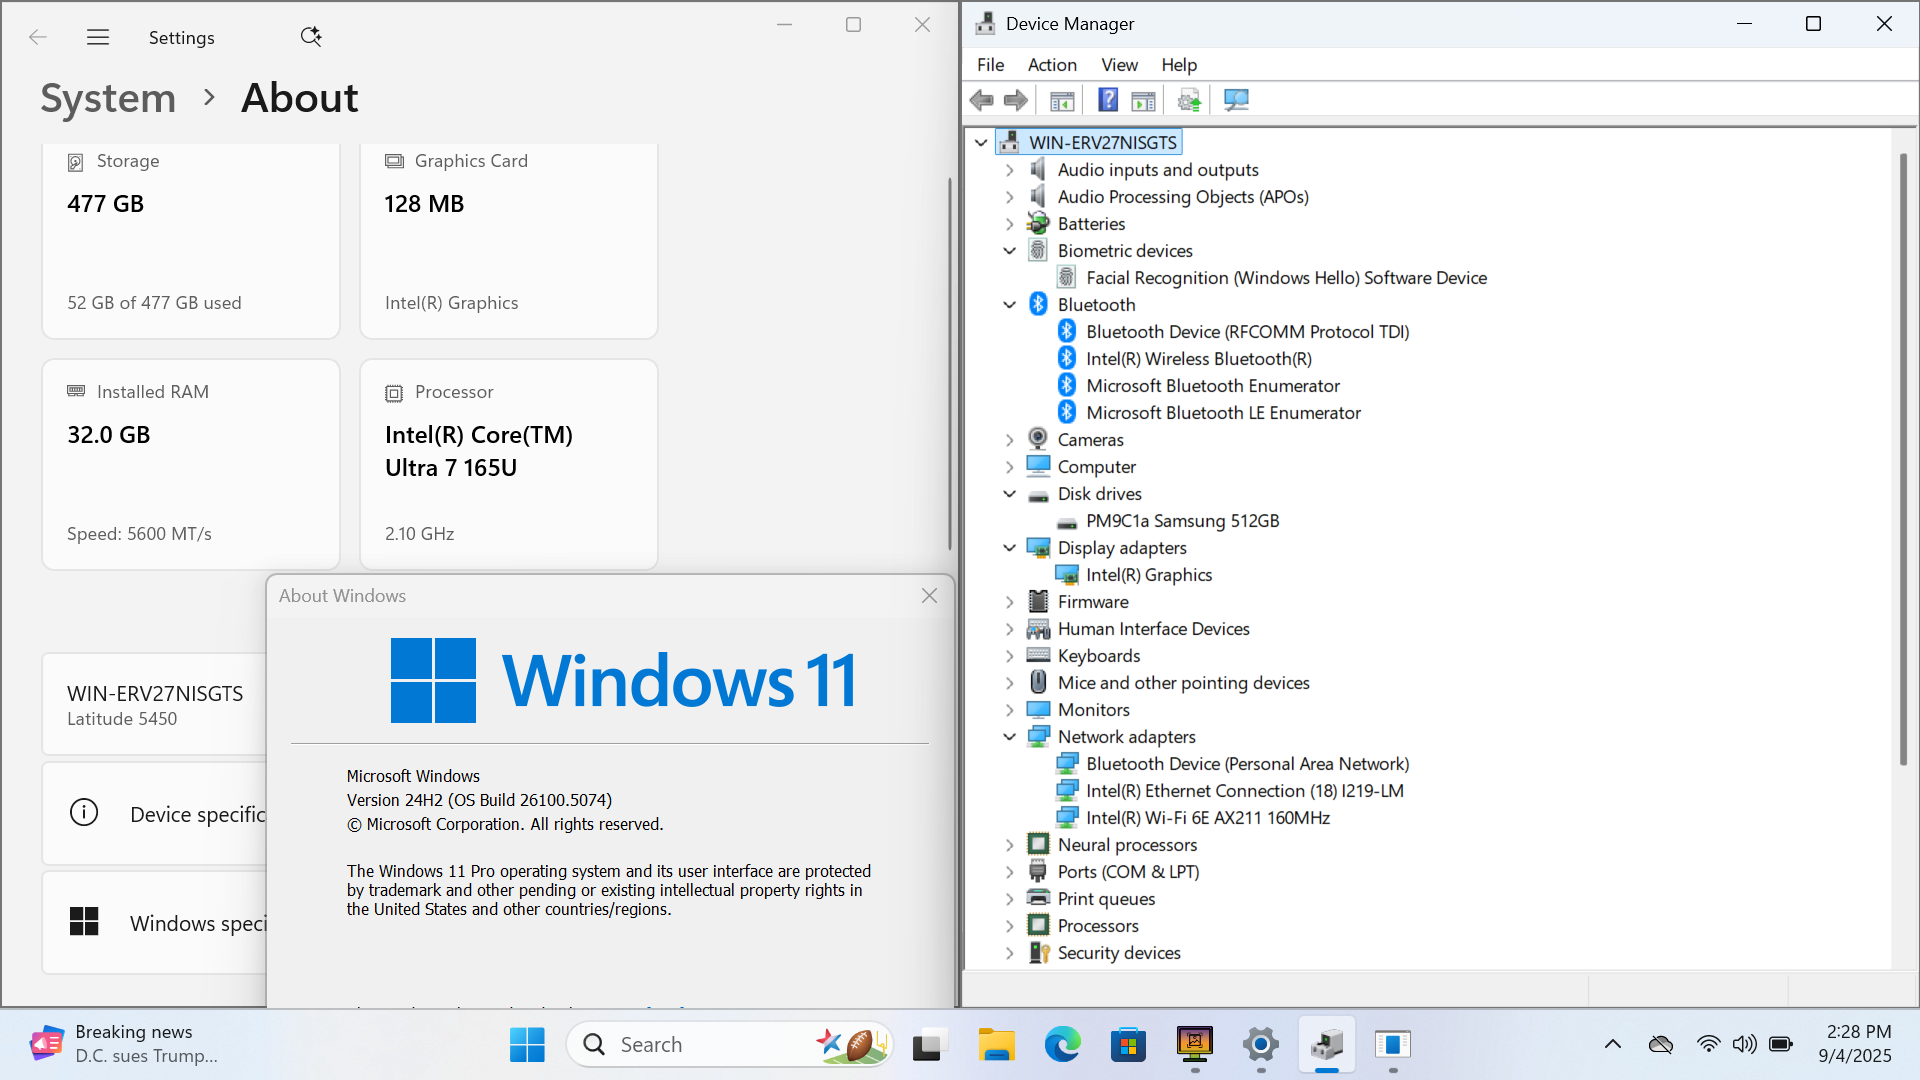The width and height of the screenshot is (1920, 1080).
Task: Open the Help menu
Action: [x=1179, y=65]
